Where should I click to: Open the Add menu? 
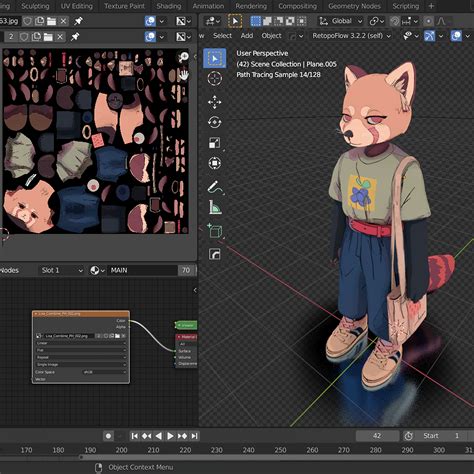(247, 36)
